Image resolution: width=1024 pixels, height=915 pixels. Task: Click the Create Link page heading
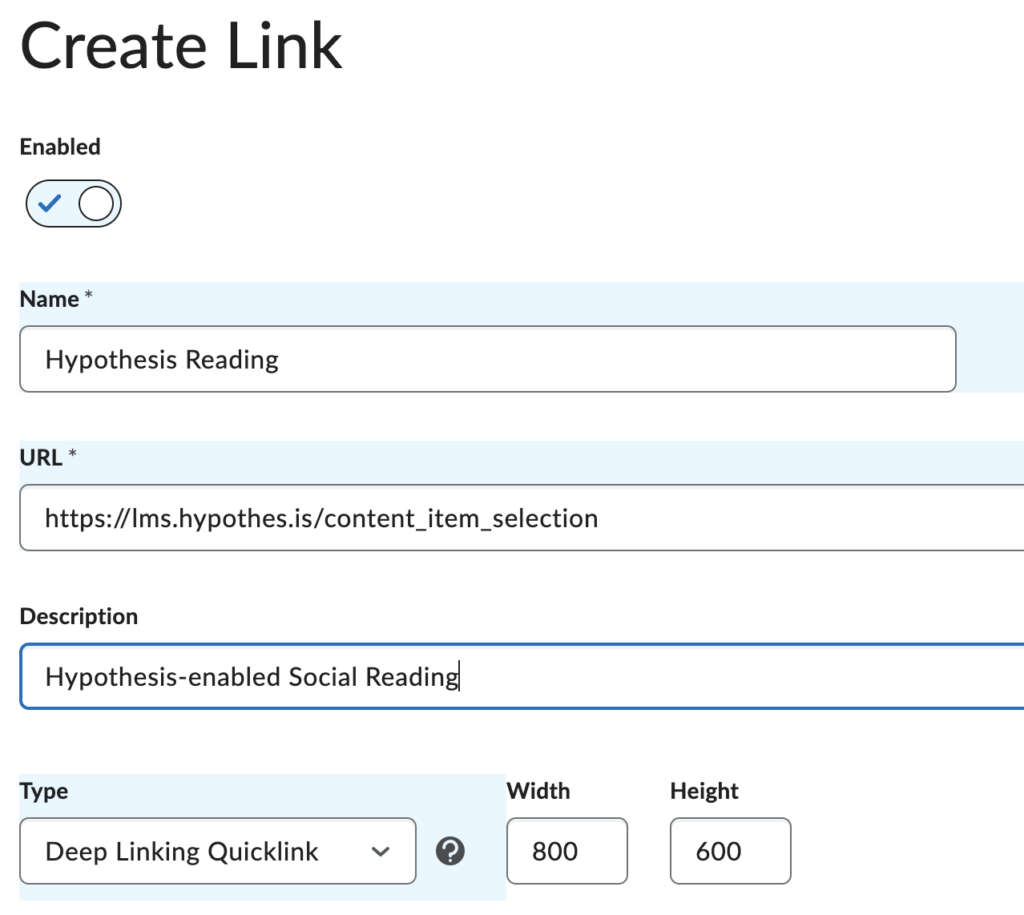click(180, 45)
